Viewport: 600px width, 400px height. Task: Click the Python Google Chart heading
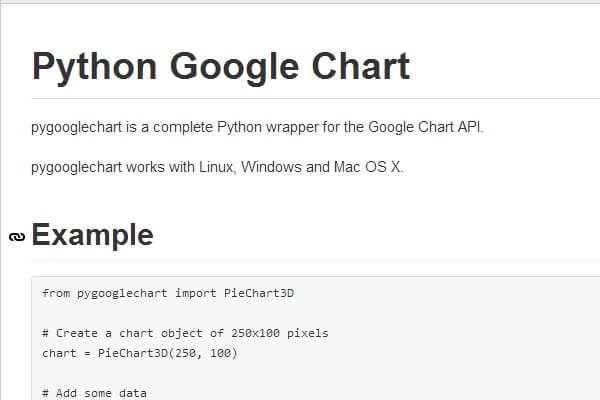[x=221, y=66]
